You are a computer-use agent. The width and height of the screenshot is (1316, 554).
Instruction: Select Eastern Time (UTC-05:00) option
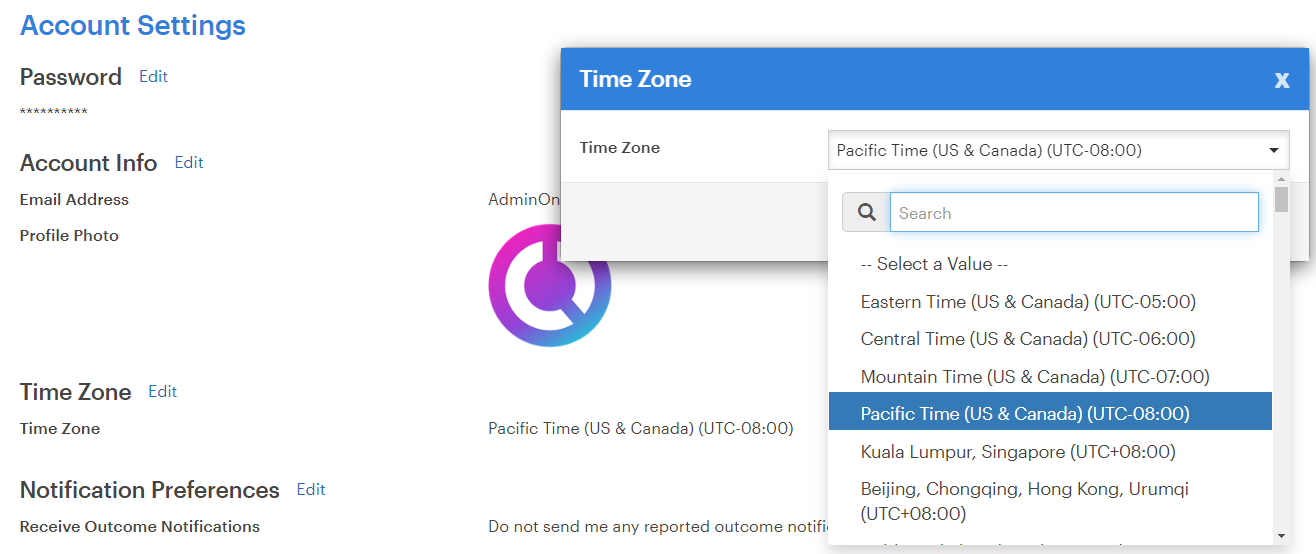(1028, 302)
